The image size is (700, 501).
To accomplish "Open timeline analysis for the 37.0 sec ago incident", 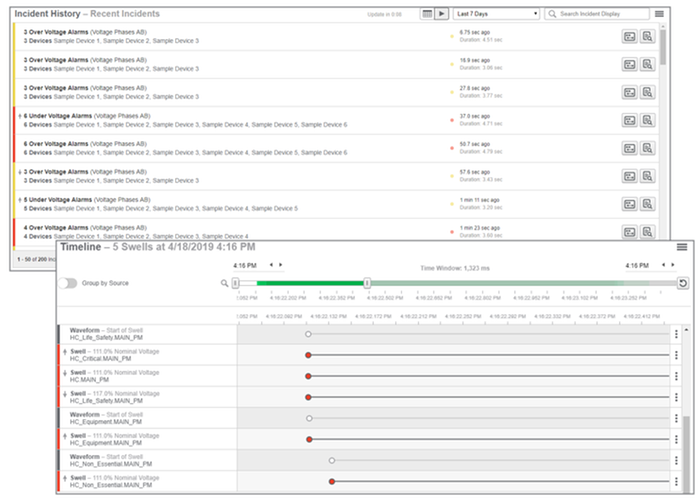I will [x=629, y=120].
